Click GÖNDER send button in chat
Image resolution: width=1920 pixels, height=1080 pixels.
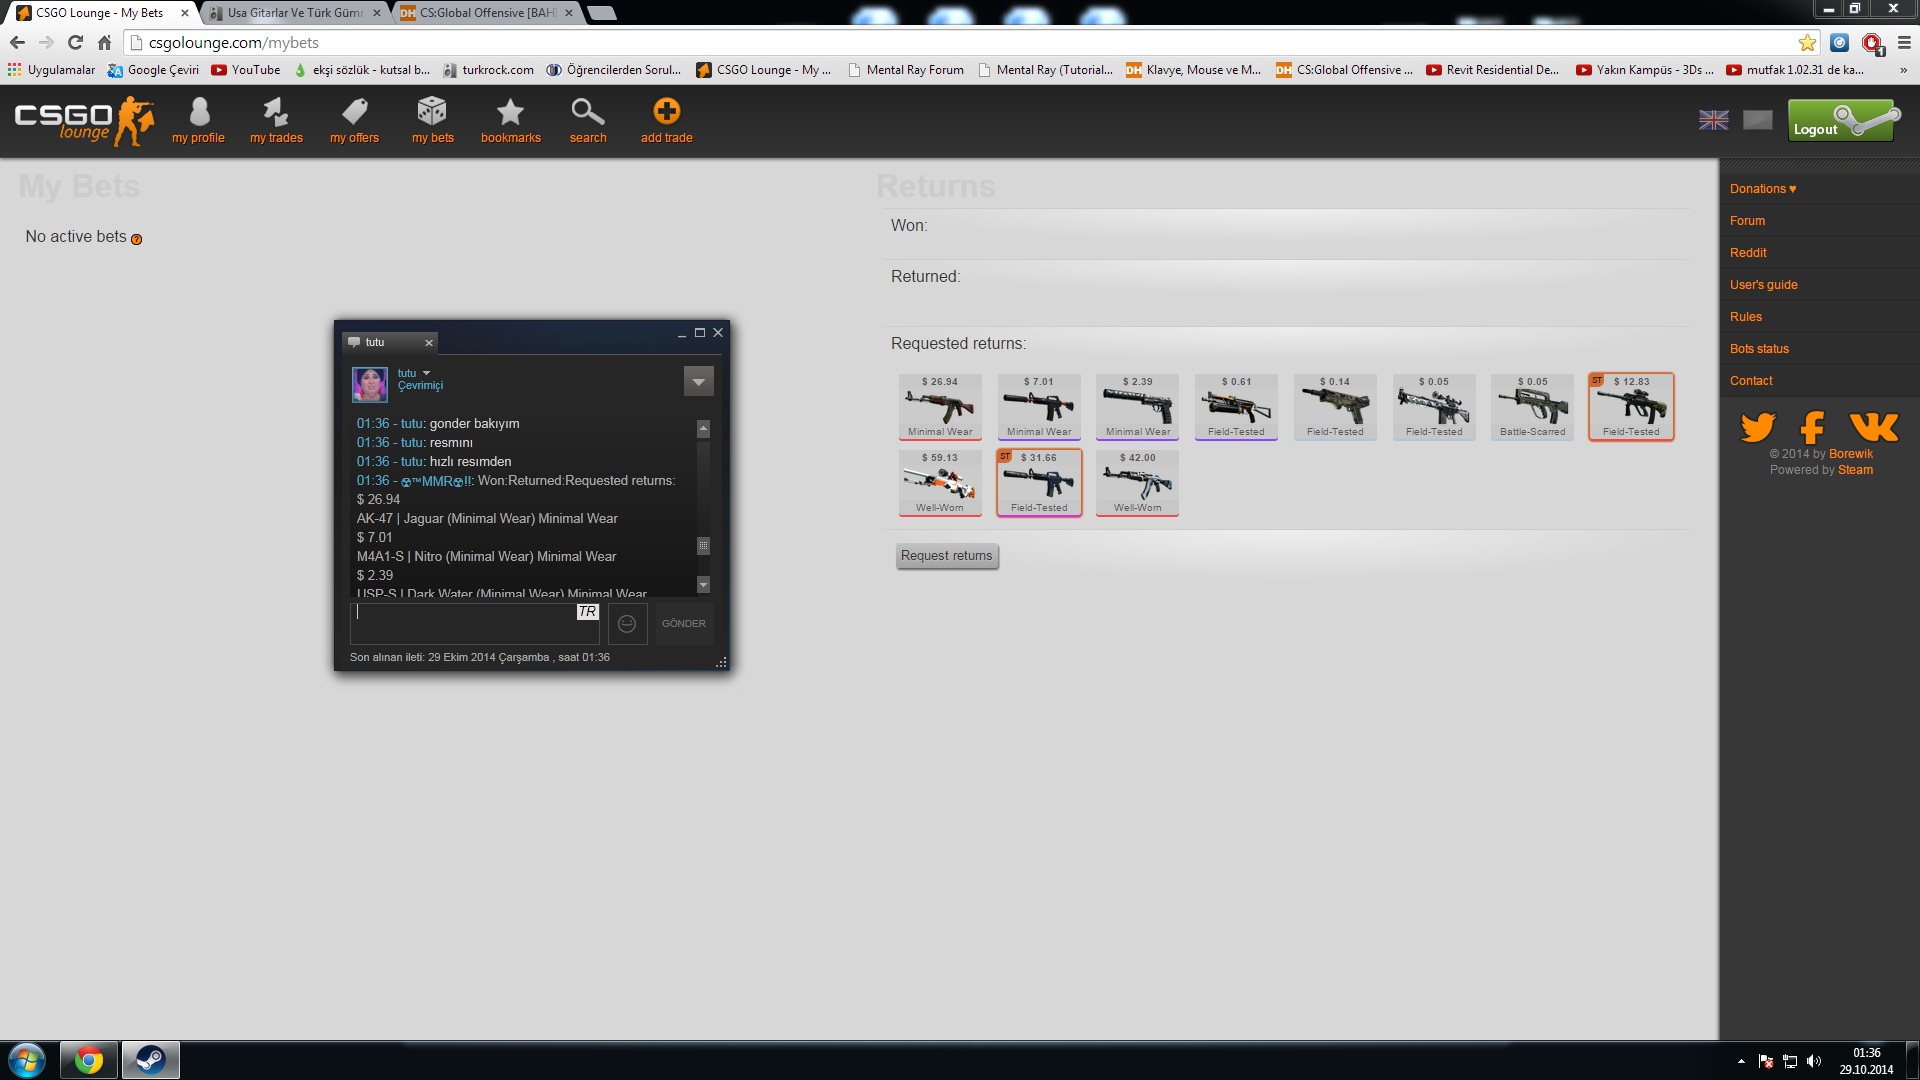tap(683, 624)
